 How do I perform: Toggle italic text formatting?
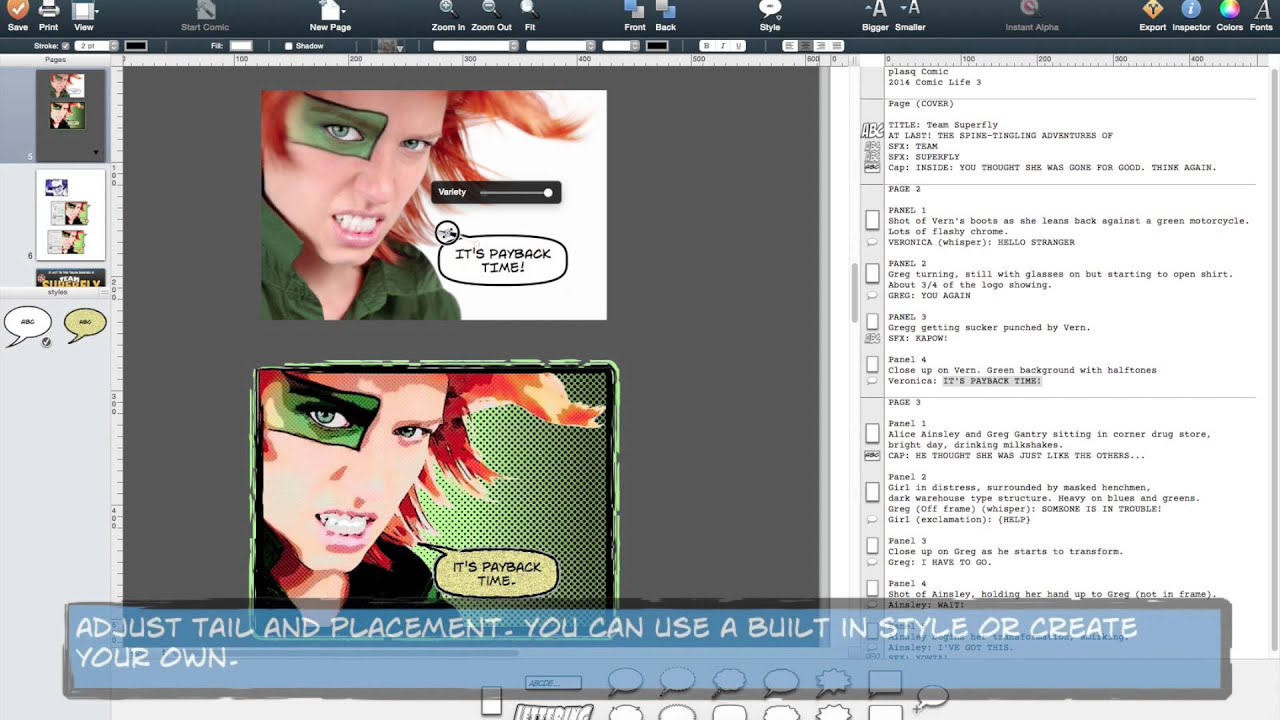[x=723, y=46]
